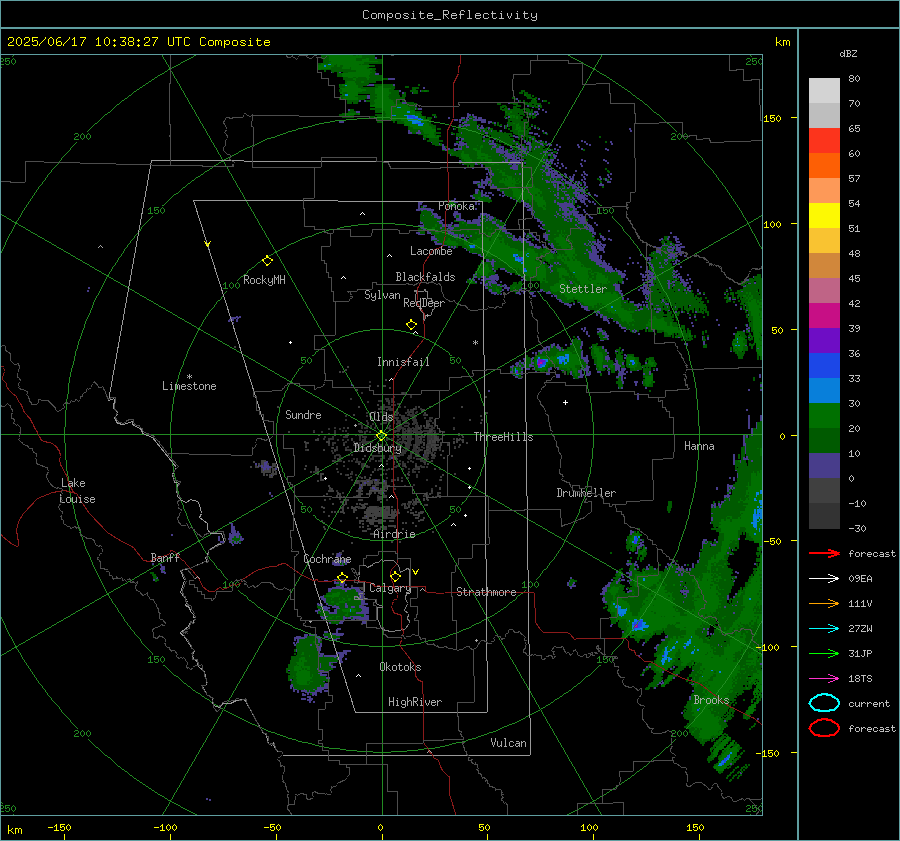
Task: Click the Strathmore city label
Action: point(486,592)
